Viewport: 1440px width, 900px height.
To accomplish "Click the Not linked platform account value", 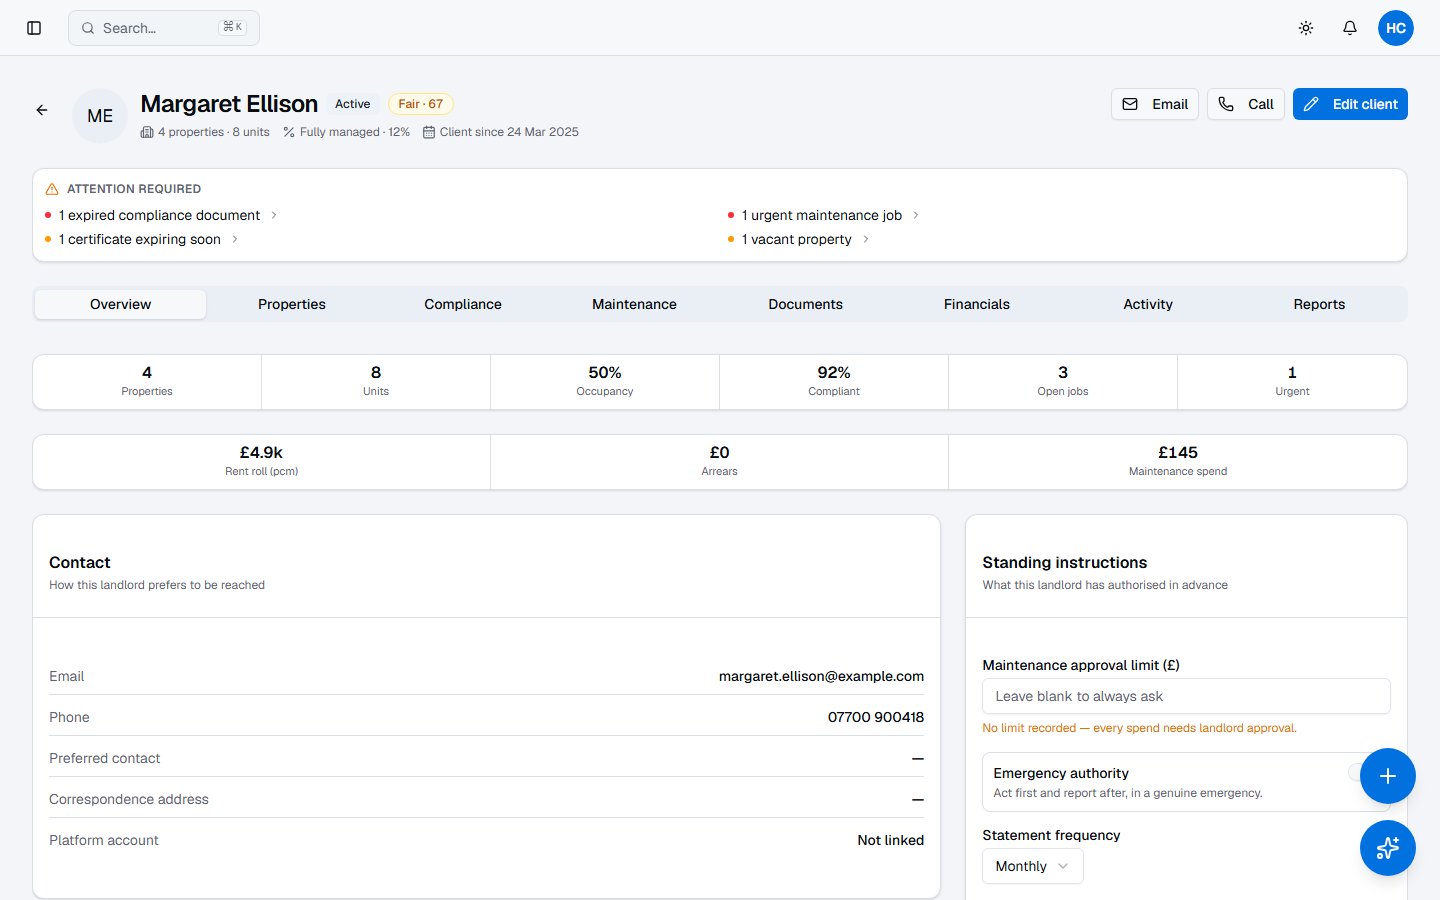I will (890, 840).
